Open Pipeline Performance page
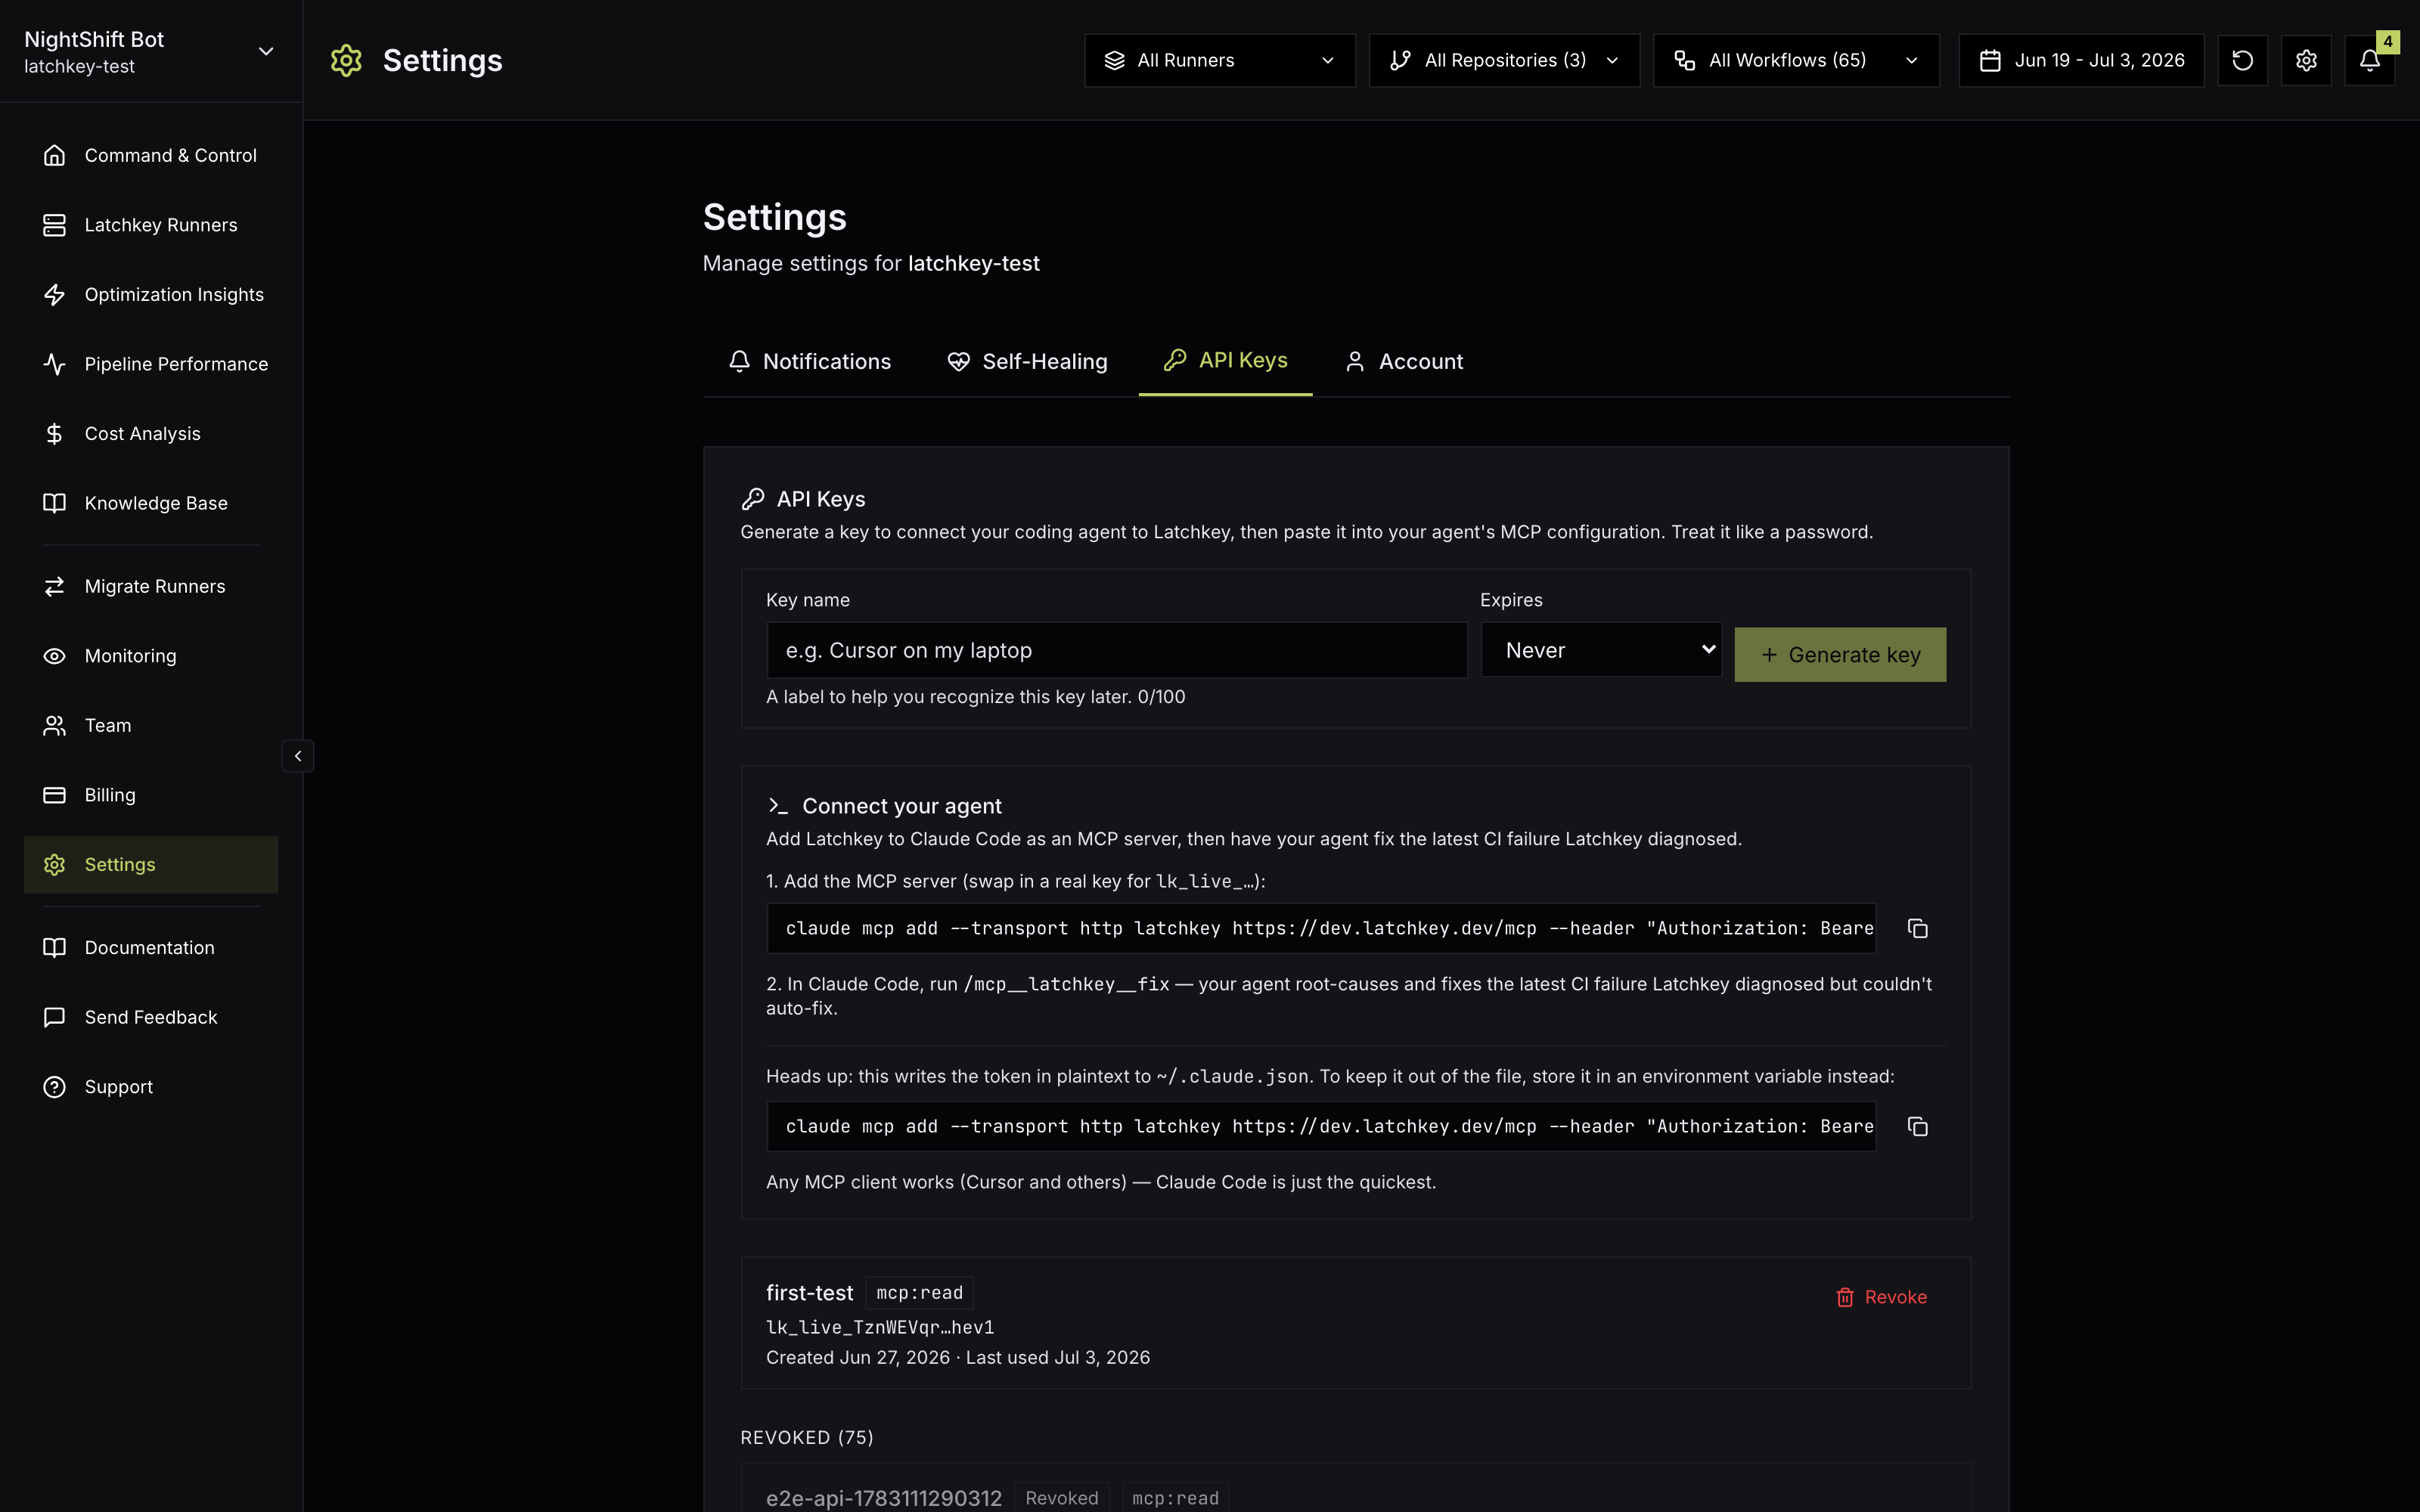The image size is (2420, 1512). [151, 364]
